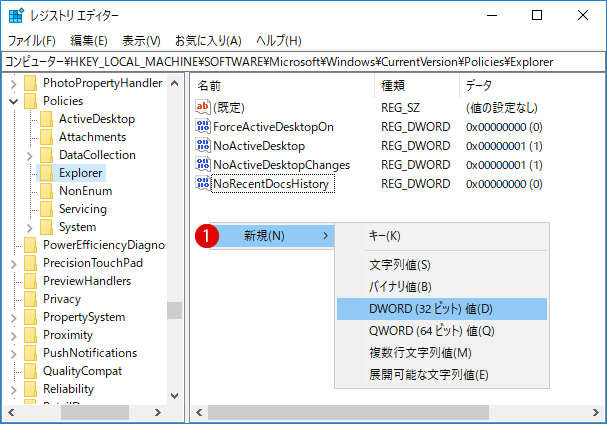The image size is (607, 424).
Task: Click the registry path address bar
Action: click(303, 62)
